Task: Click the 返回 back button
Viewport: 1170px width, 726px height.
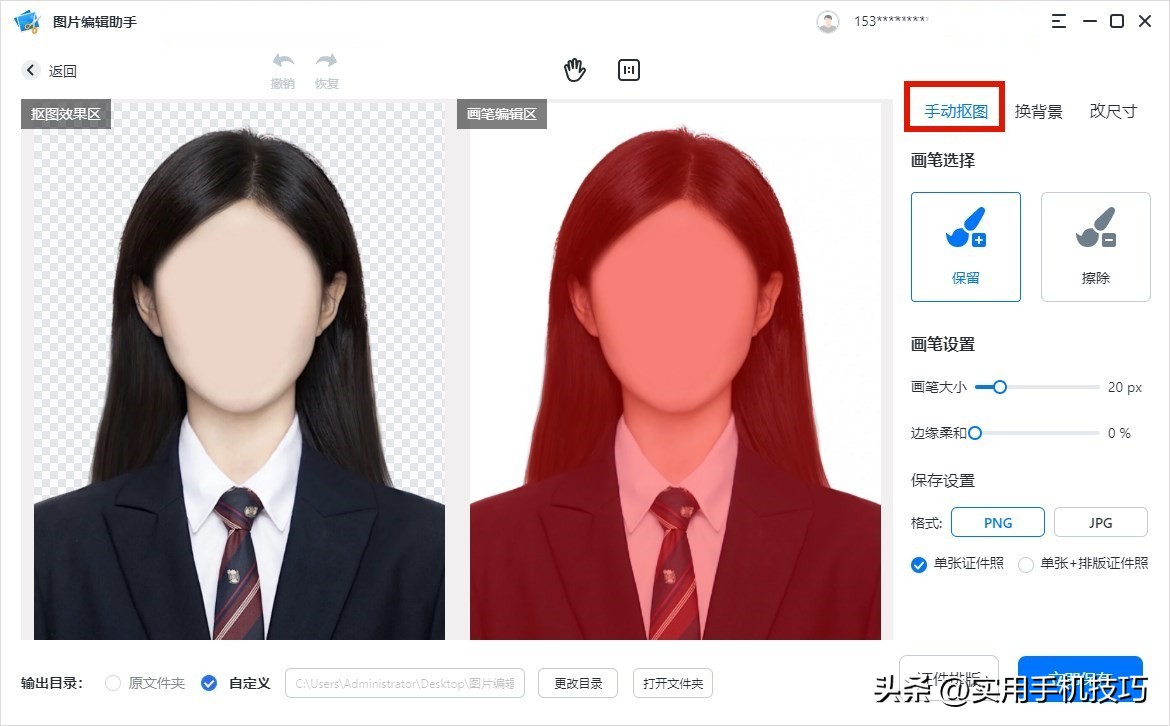Action: click(49, 70)
